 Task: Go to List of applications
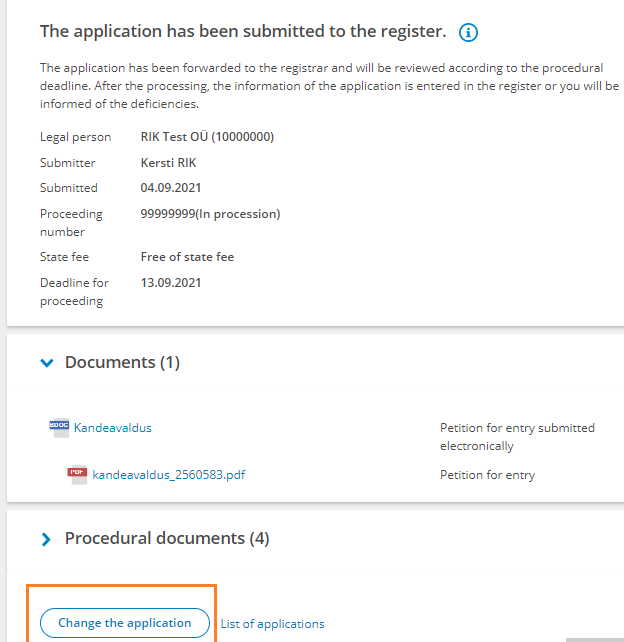[x=272, y=624]
